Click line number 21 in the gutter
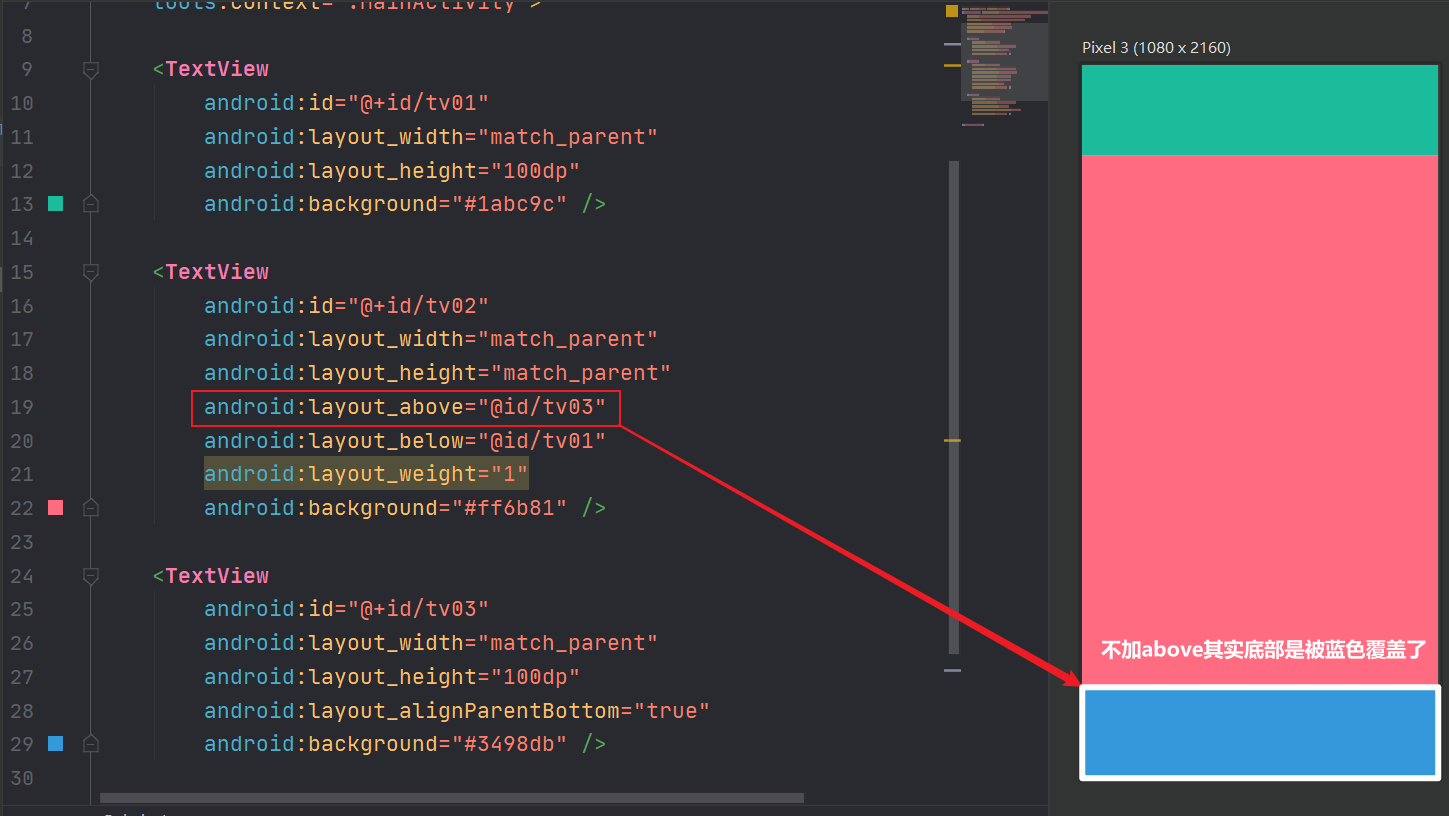1449x816 pixels. pos(22,474)
